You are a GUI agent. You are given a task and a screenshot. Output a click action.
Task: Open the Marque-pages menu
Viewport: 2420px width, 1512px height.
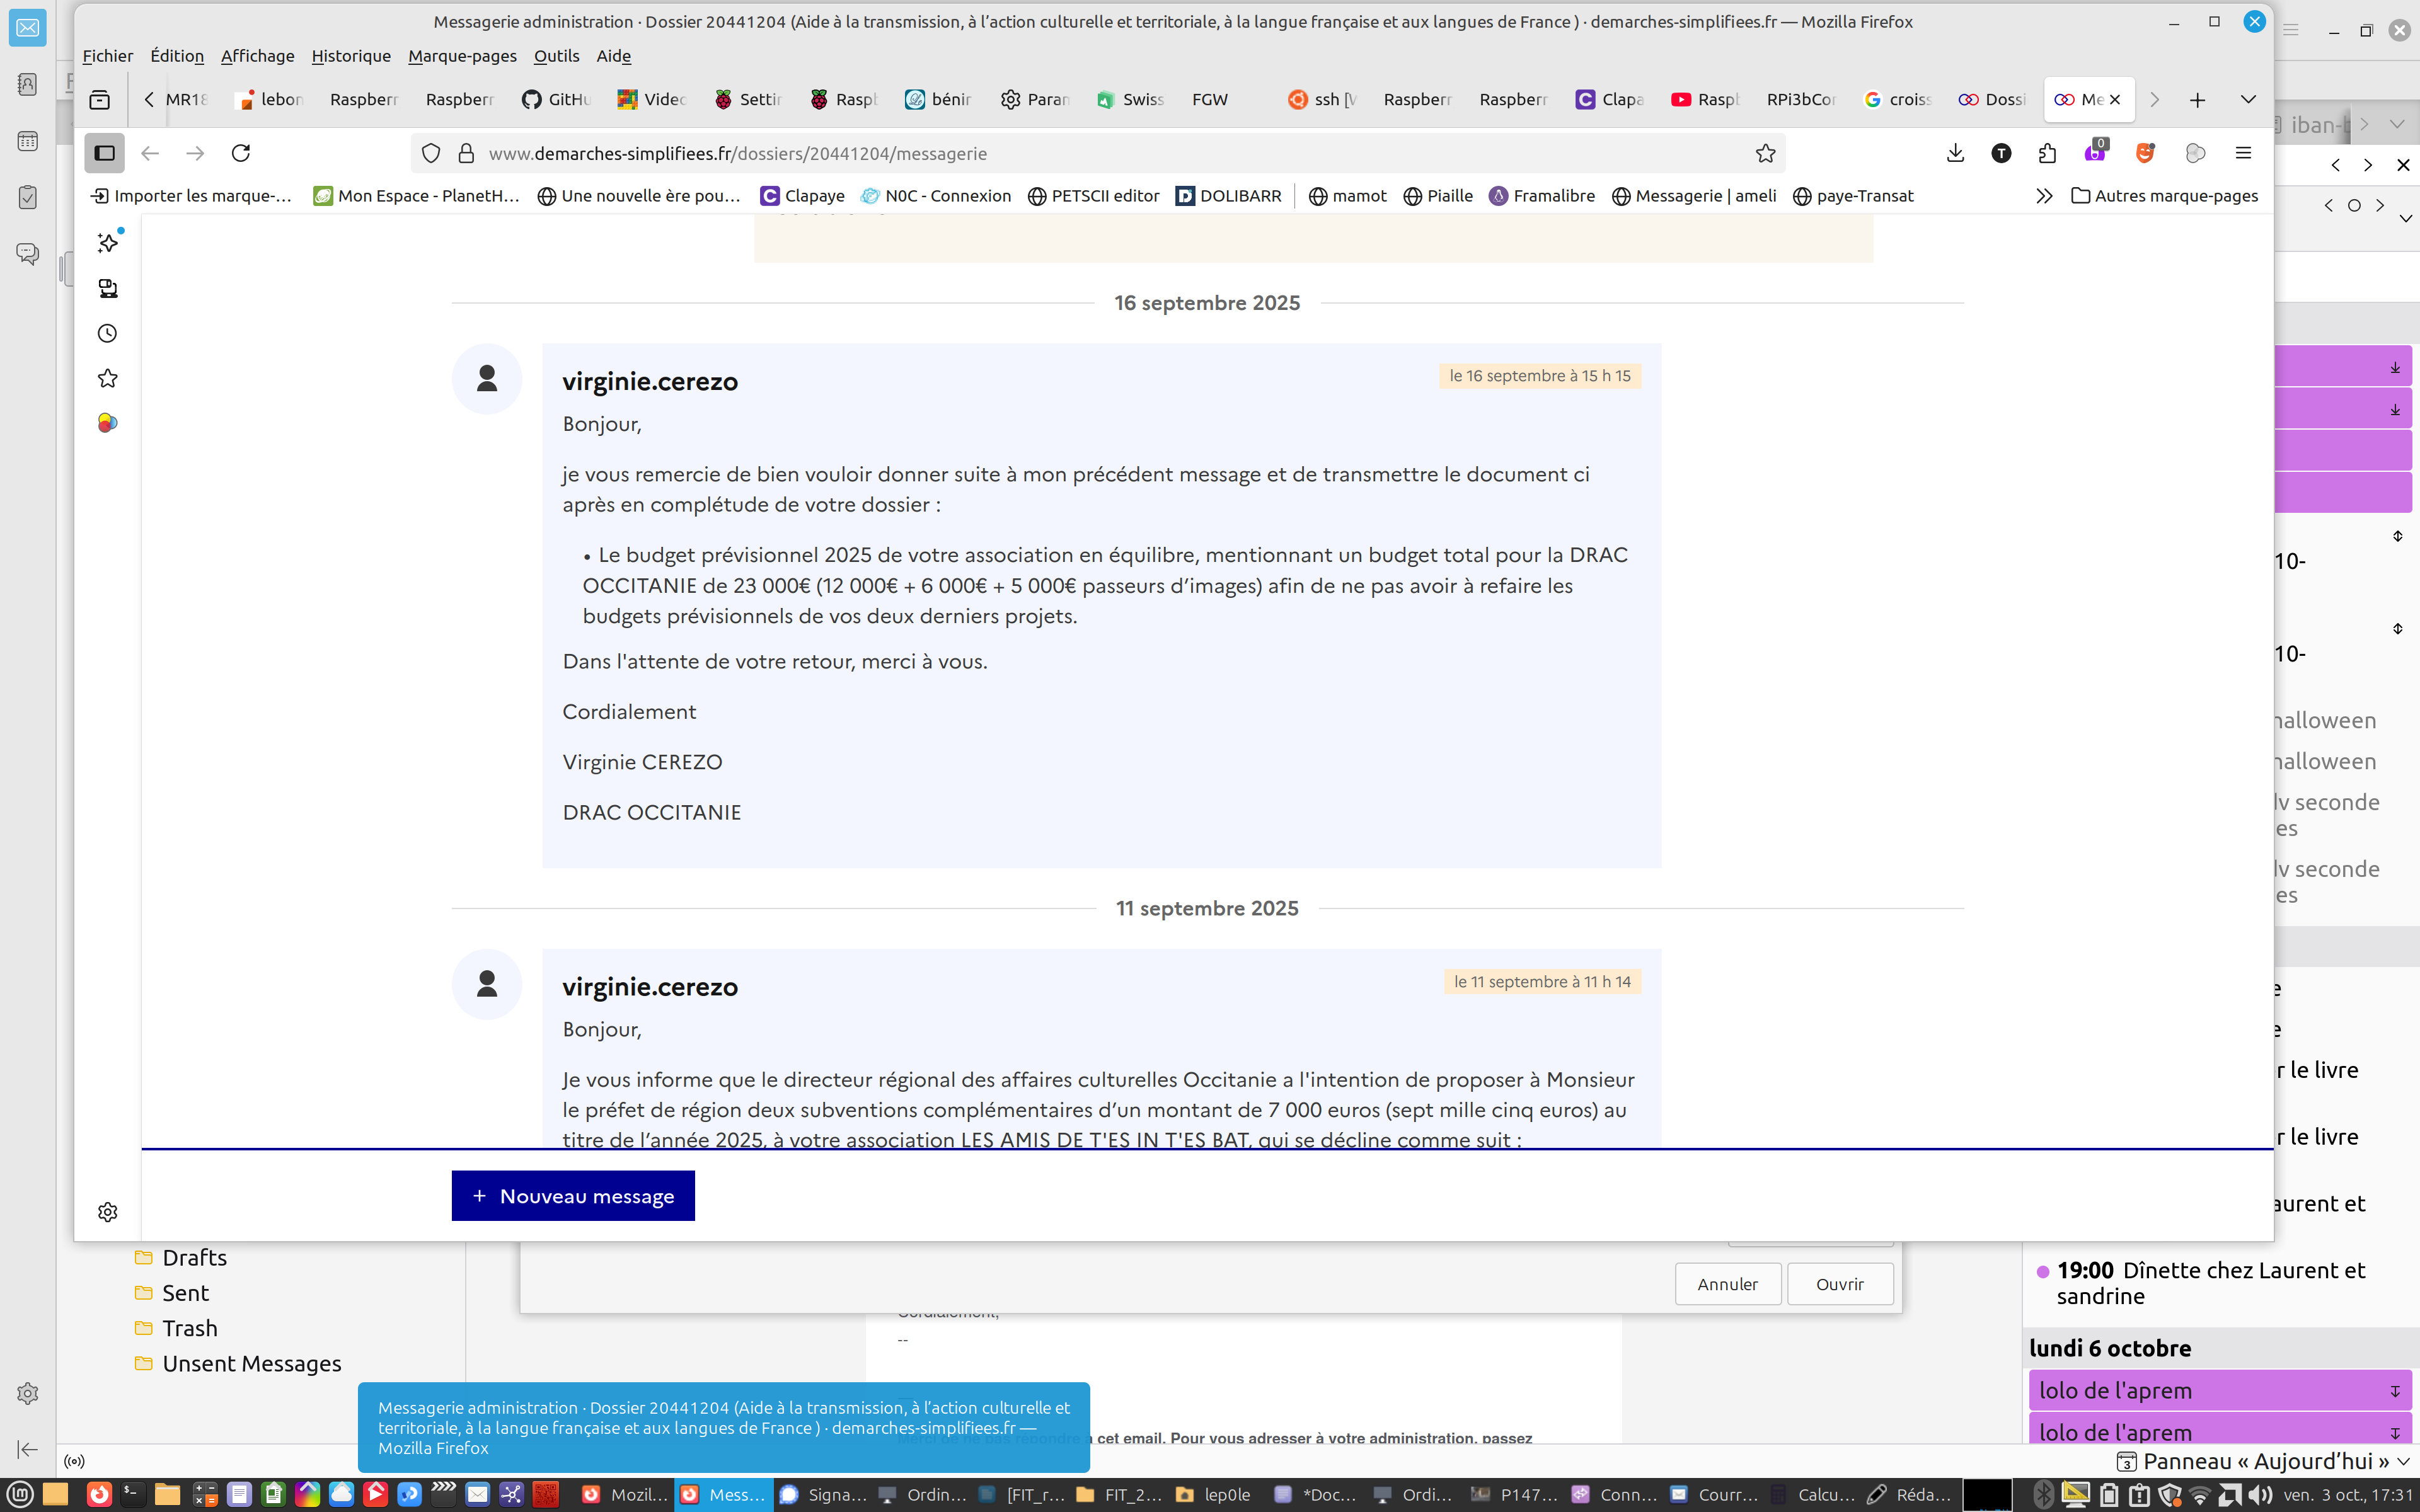pyautogui.click(x=462, y=56)
